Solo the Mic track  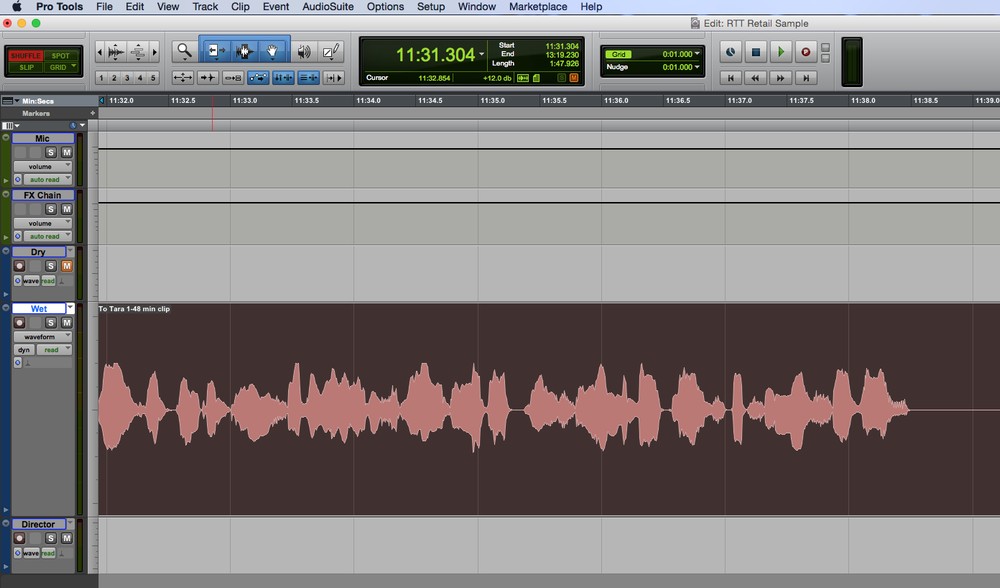pyautogui.click(x=51, y=153)
